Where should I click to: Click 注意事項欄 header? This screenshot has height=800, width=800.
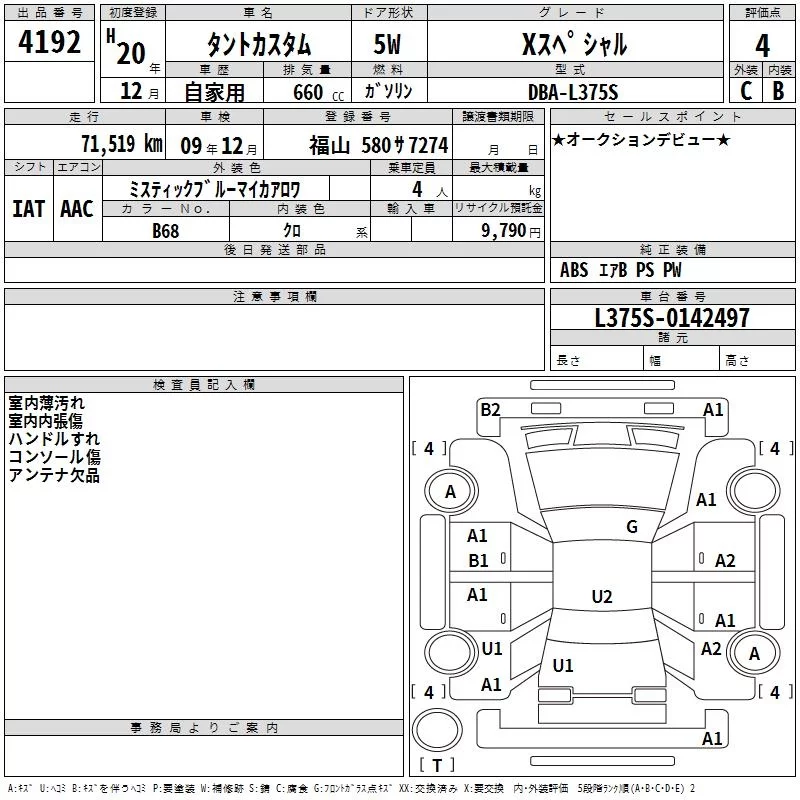274,296
